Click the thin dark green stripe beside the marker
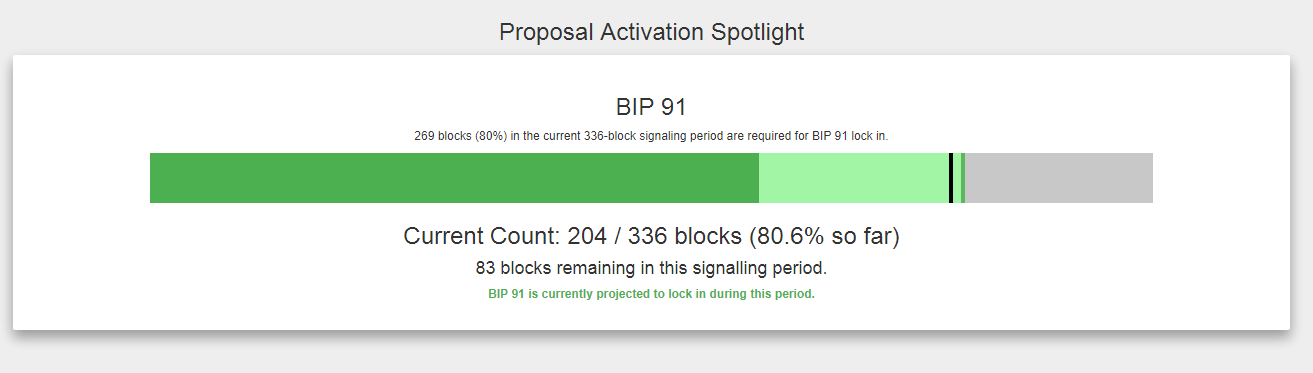Screen dimensions: 1313x373 (x=963, y=178)
